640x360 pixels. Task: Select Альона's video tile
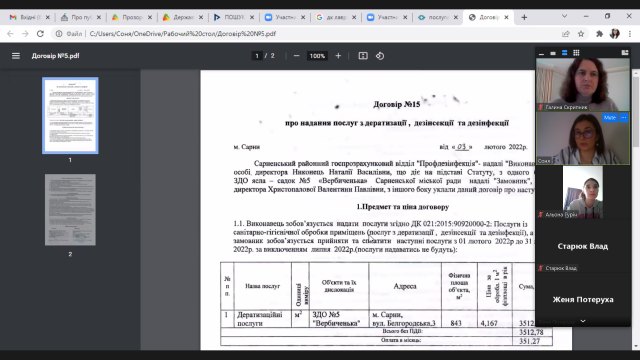583,192
